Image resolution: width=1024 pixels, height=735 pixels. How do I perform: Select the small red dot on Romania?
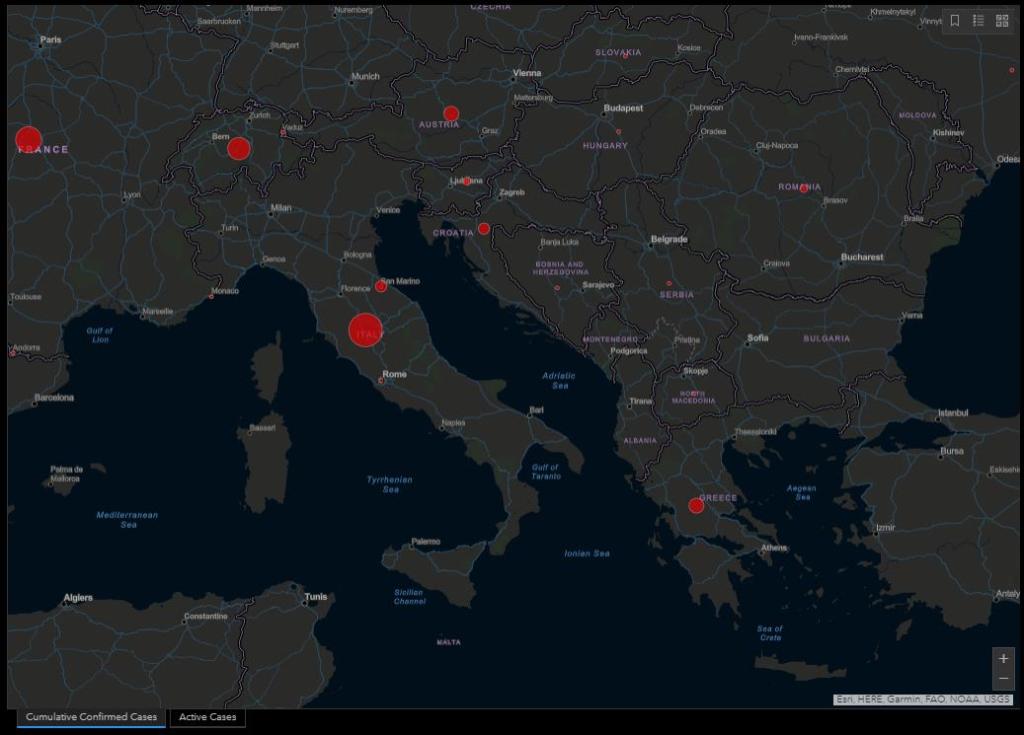pyautogui.click(x=804, y=188)
